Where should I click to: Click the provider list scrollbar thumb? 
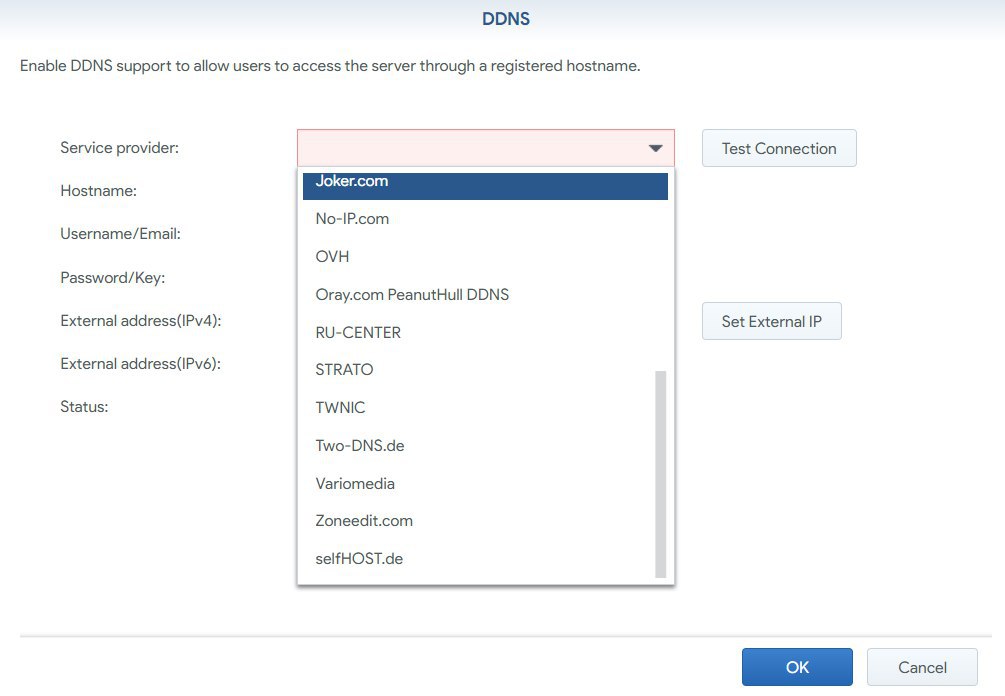(661, 474)
